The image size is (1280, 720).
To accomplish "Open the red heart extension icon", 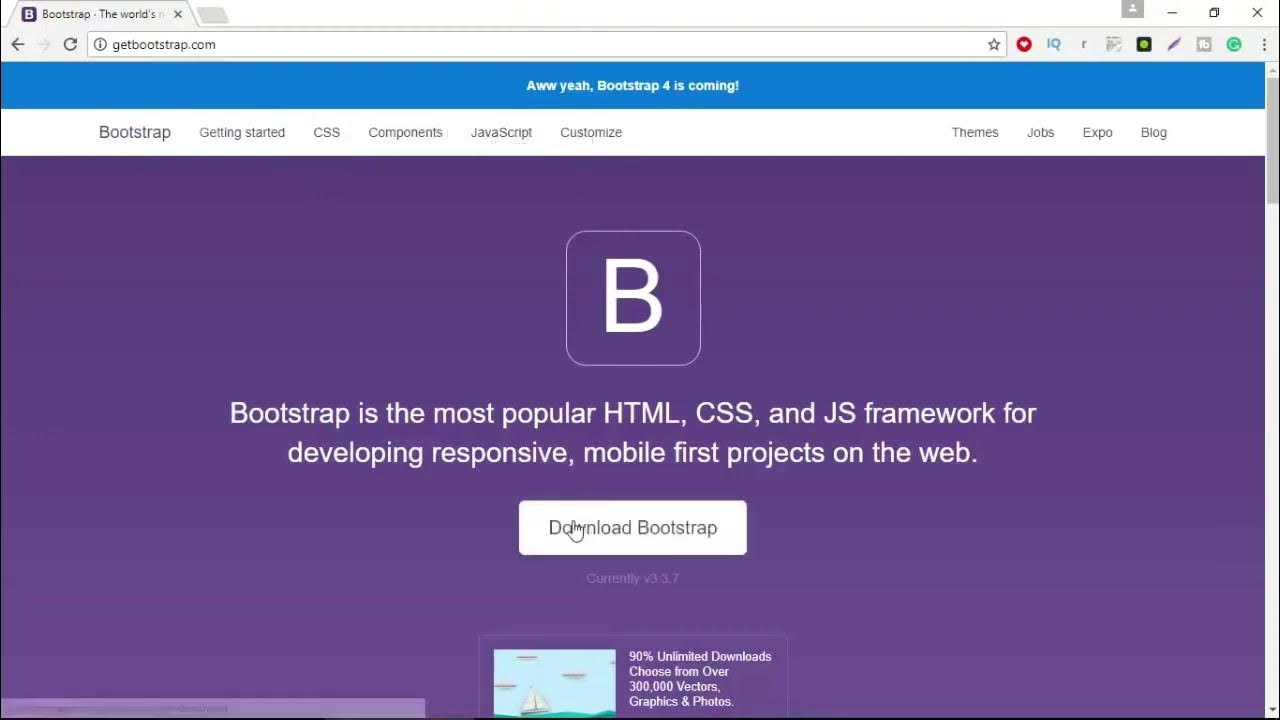I will [x=1024, y=44].
